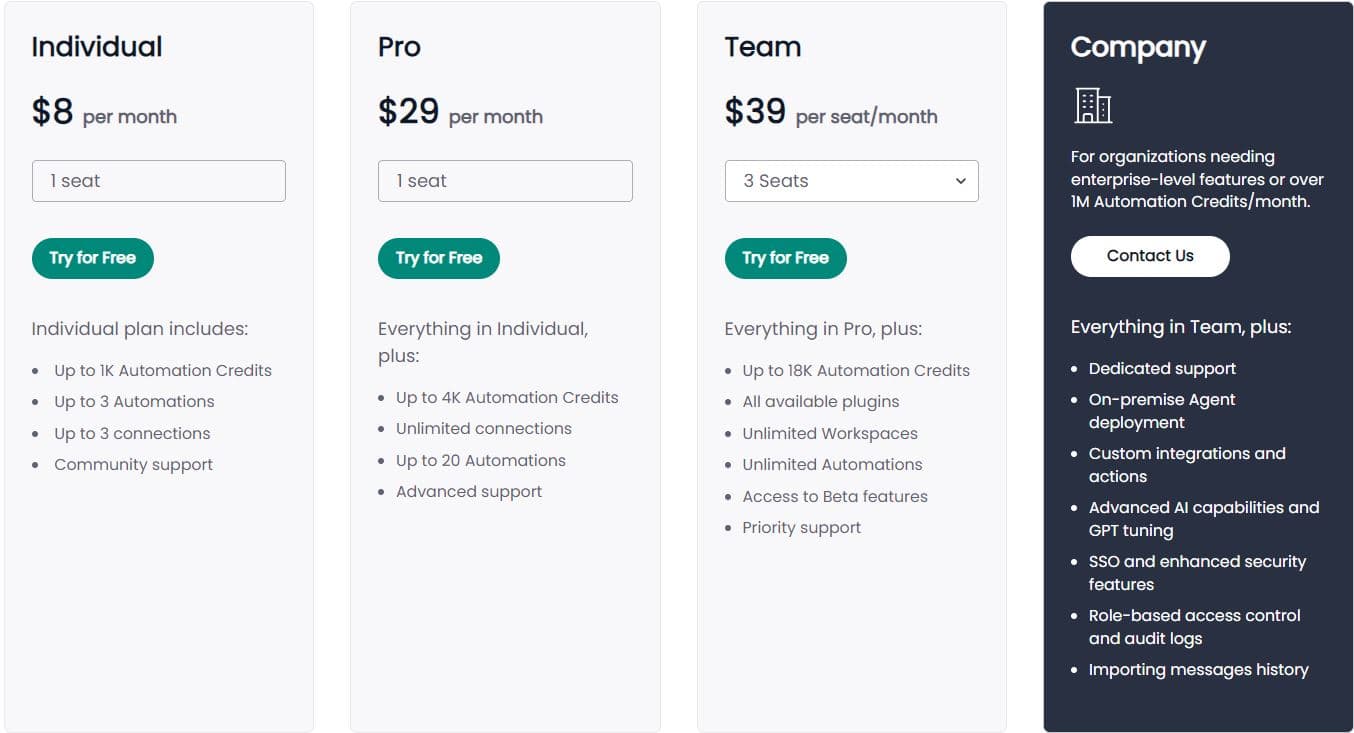1354x733 pixels.
Task: Contact Us about the Company plan
Action: [1150, 255]
